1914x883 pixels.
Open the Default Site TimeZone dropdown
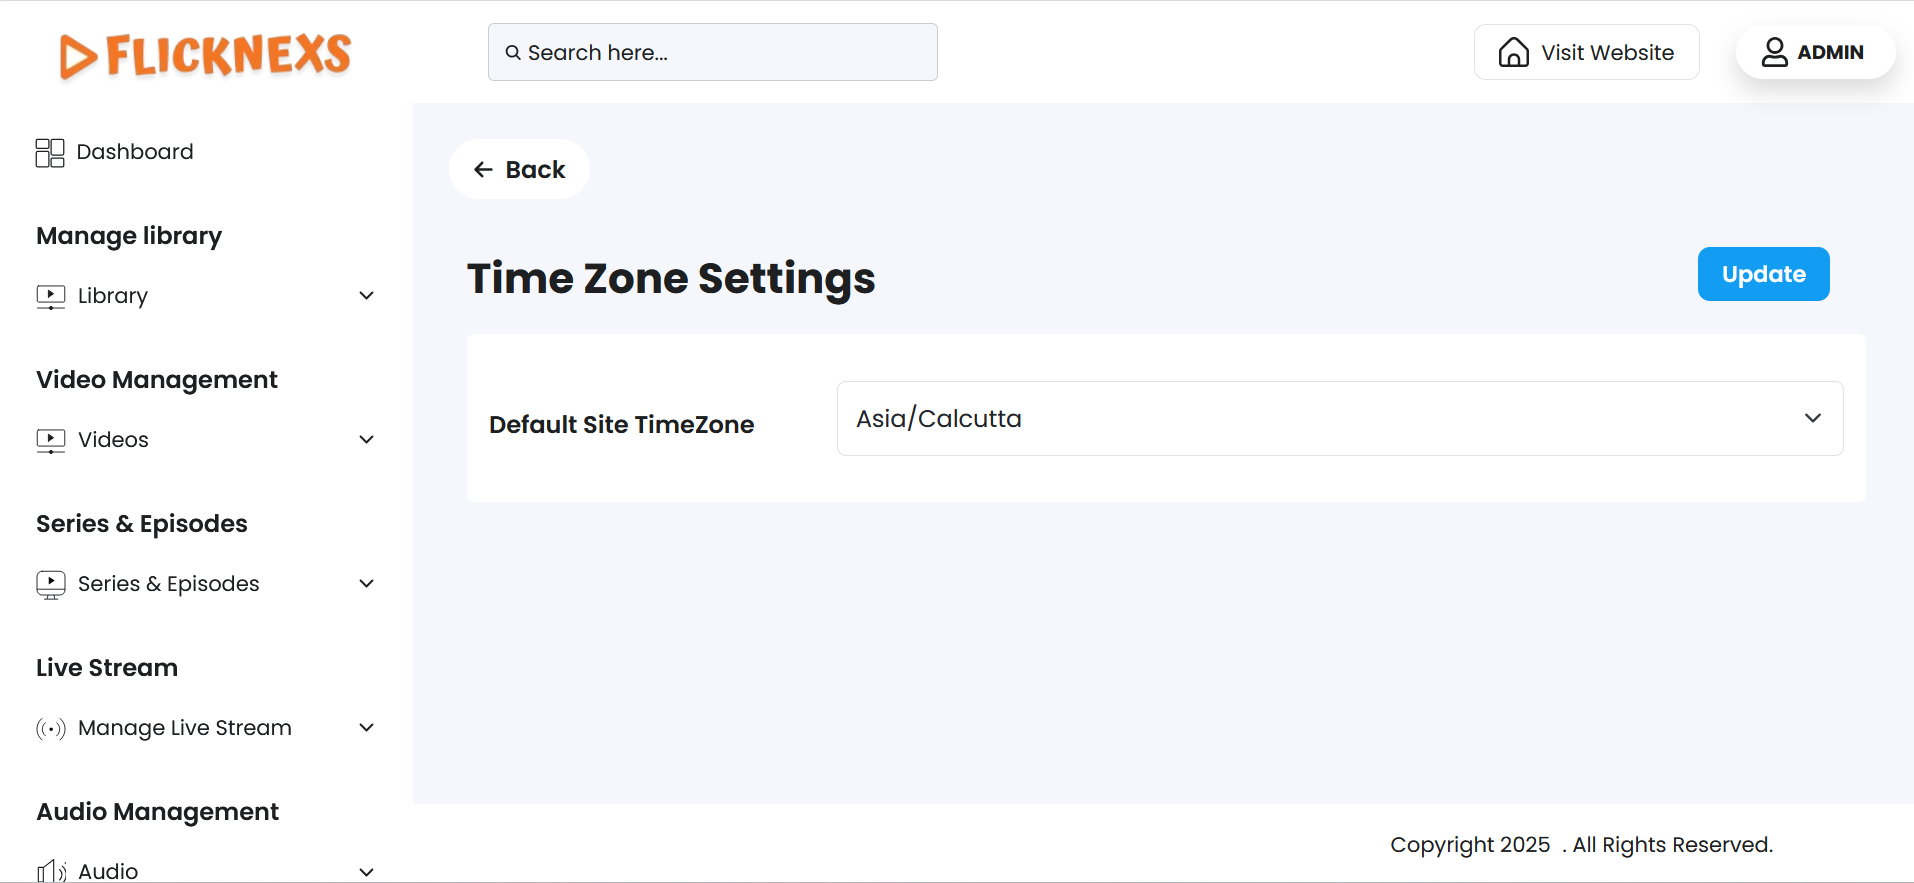pos(1339,419)
